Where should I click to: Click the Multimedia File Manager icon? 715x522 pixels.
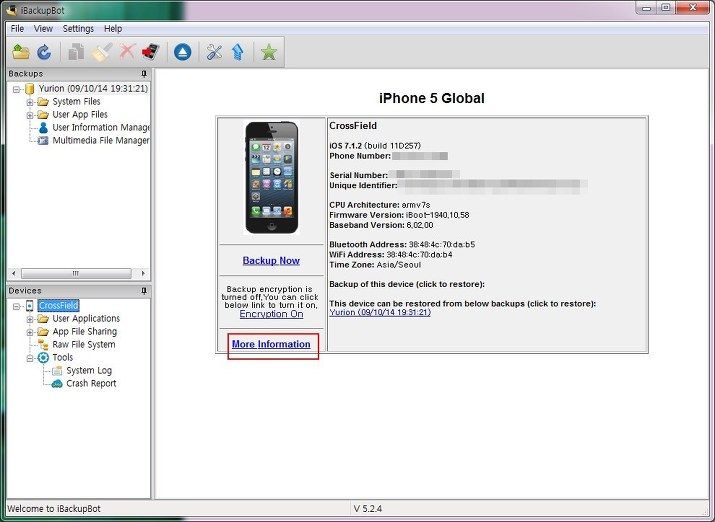point(43,140)
